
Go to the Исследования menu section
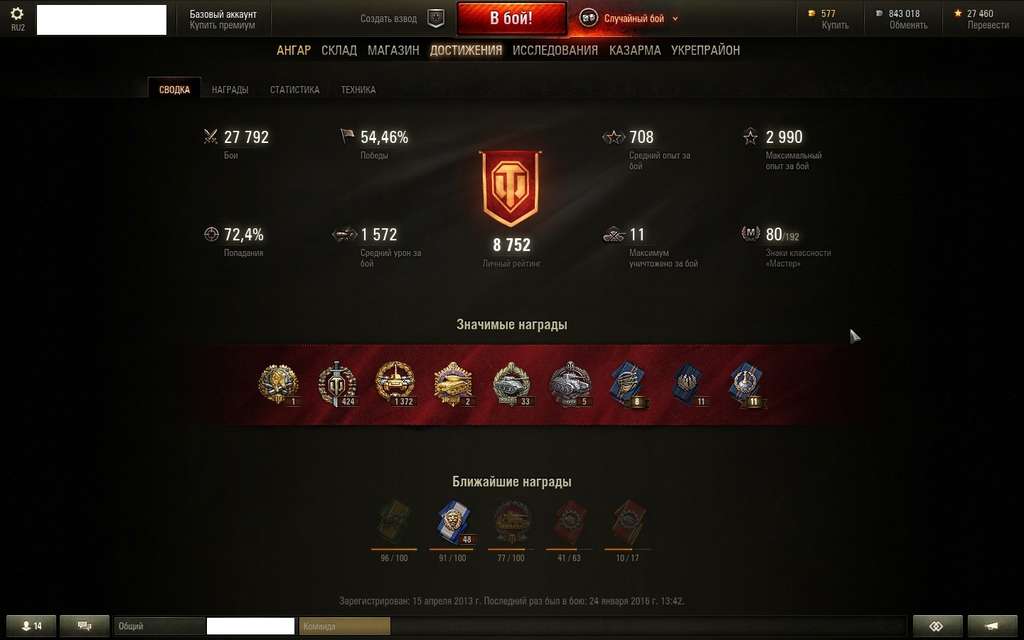[554, 50]
